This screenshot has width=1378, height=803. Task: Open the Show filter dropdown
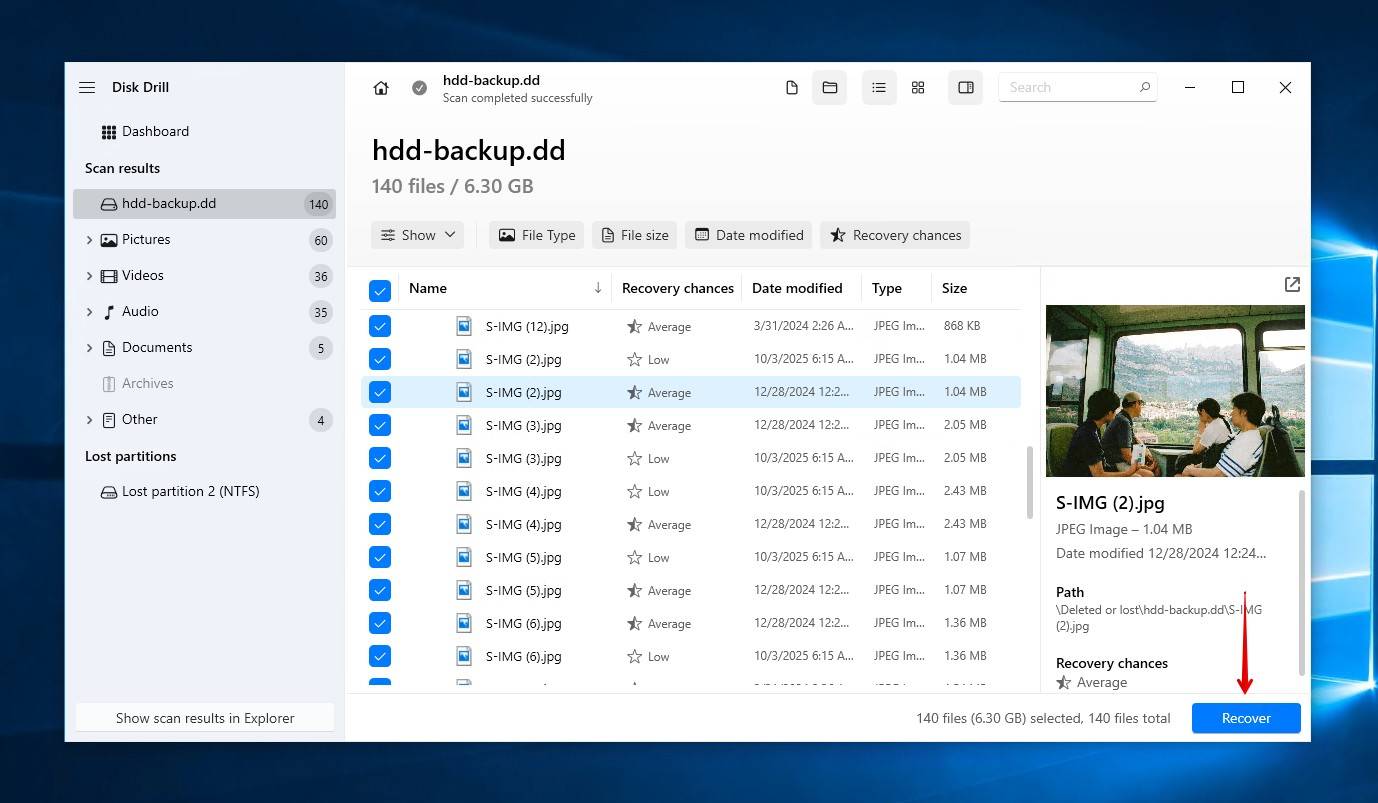click(x=417, y=234)
